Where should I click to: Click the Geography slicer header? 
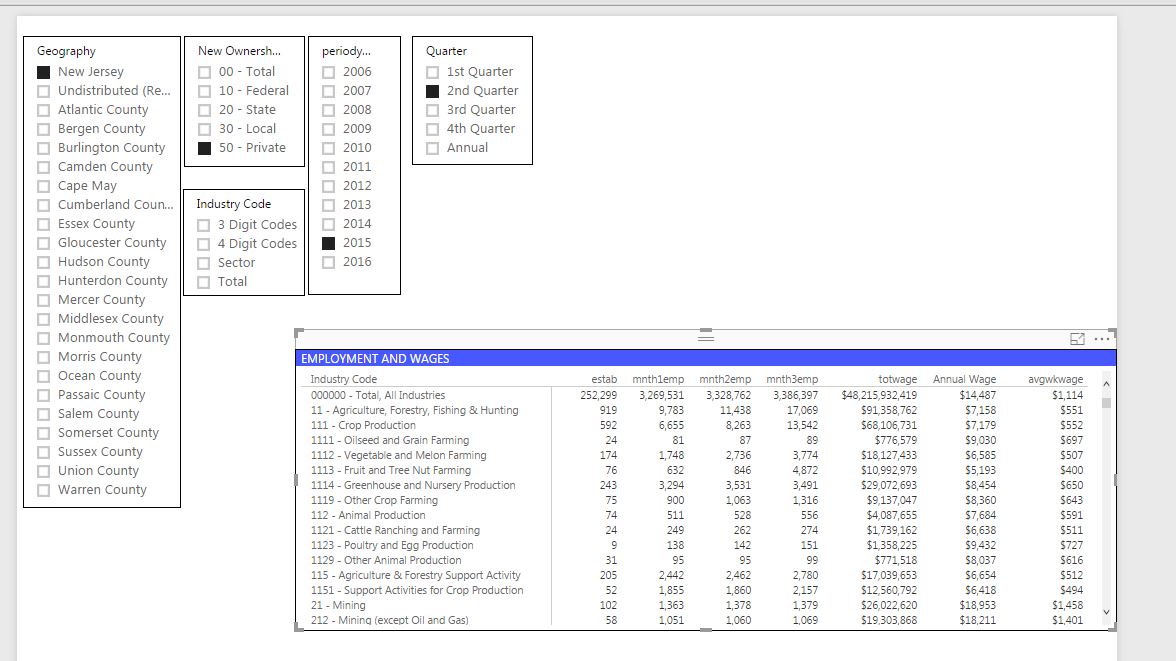coord(66,51)
